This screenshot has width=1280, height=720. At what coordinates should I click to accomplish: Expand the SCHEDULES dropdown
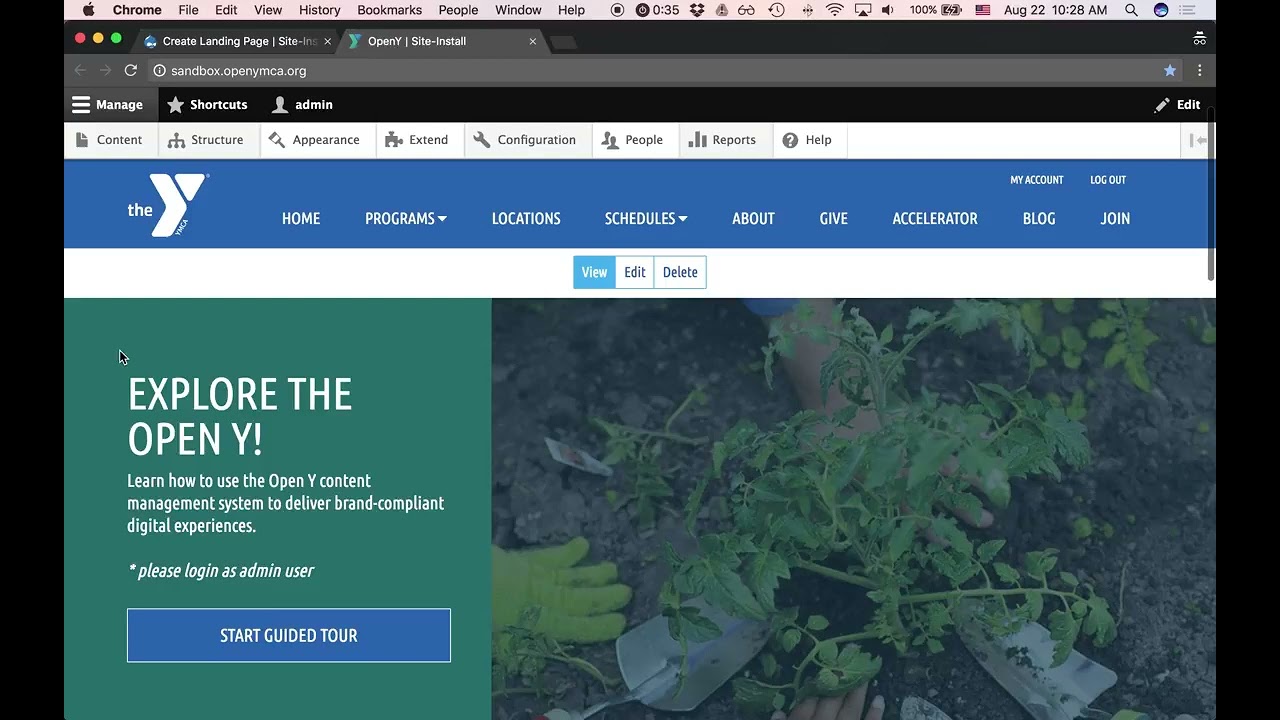646,218
